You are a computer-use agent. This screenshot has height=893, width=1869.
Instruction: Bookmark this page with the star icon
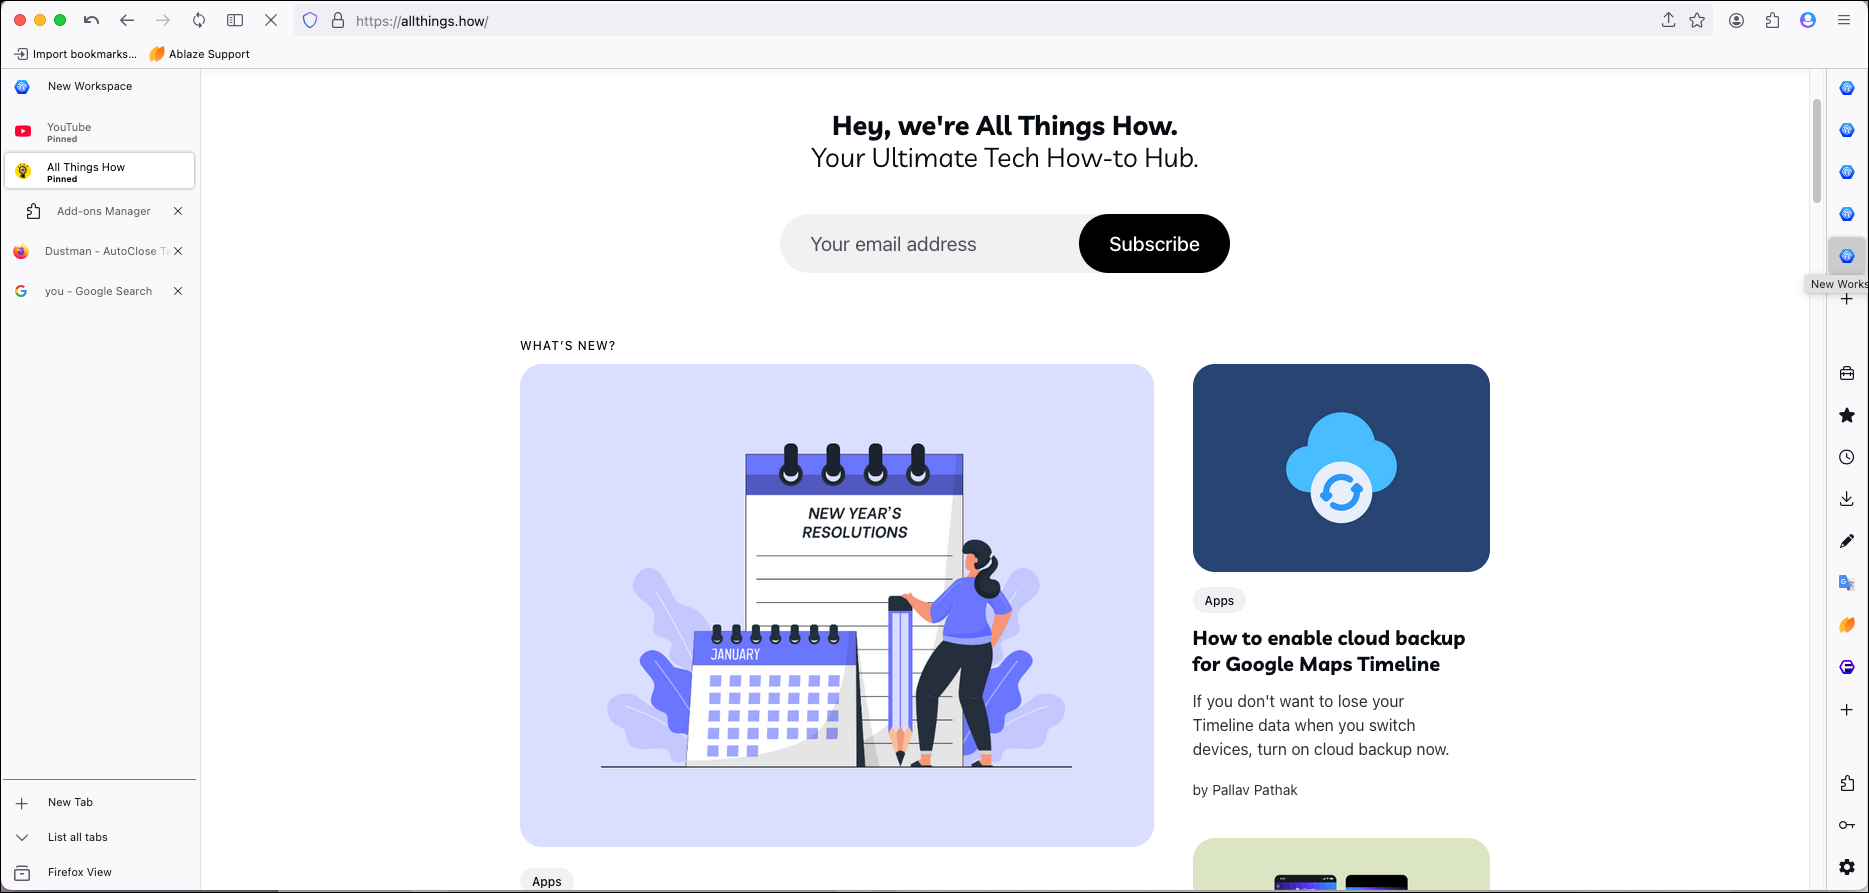click(1697, 20)
